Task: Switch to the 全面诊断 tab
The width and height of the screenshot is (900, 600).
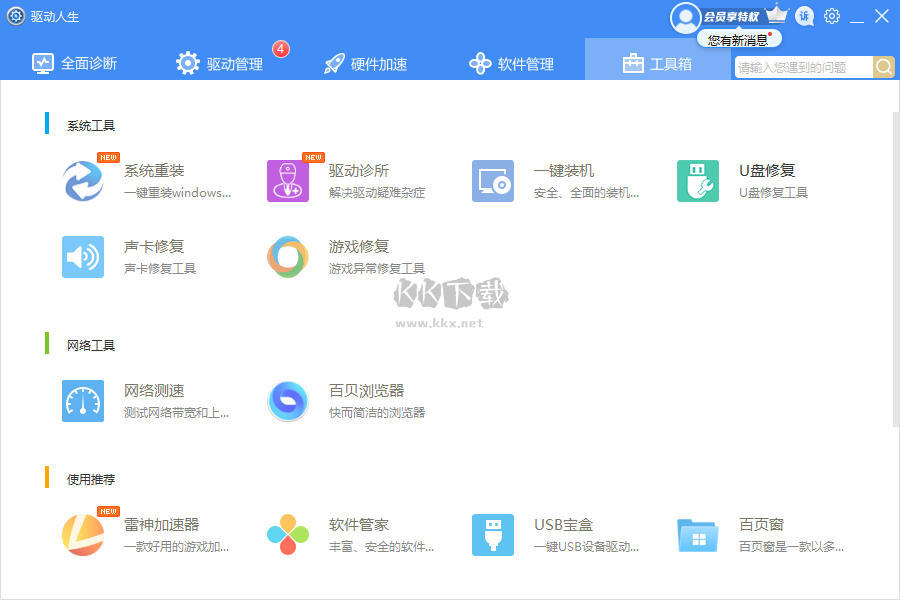Action: pos(75,63)
